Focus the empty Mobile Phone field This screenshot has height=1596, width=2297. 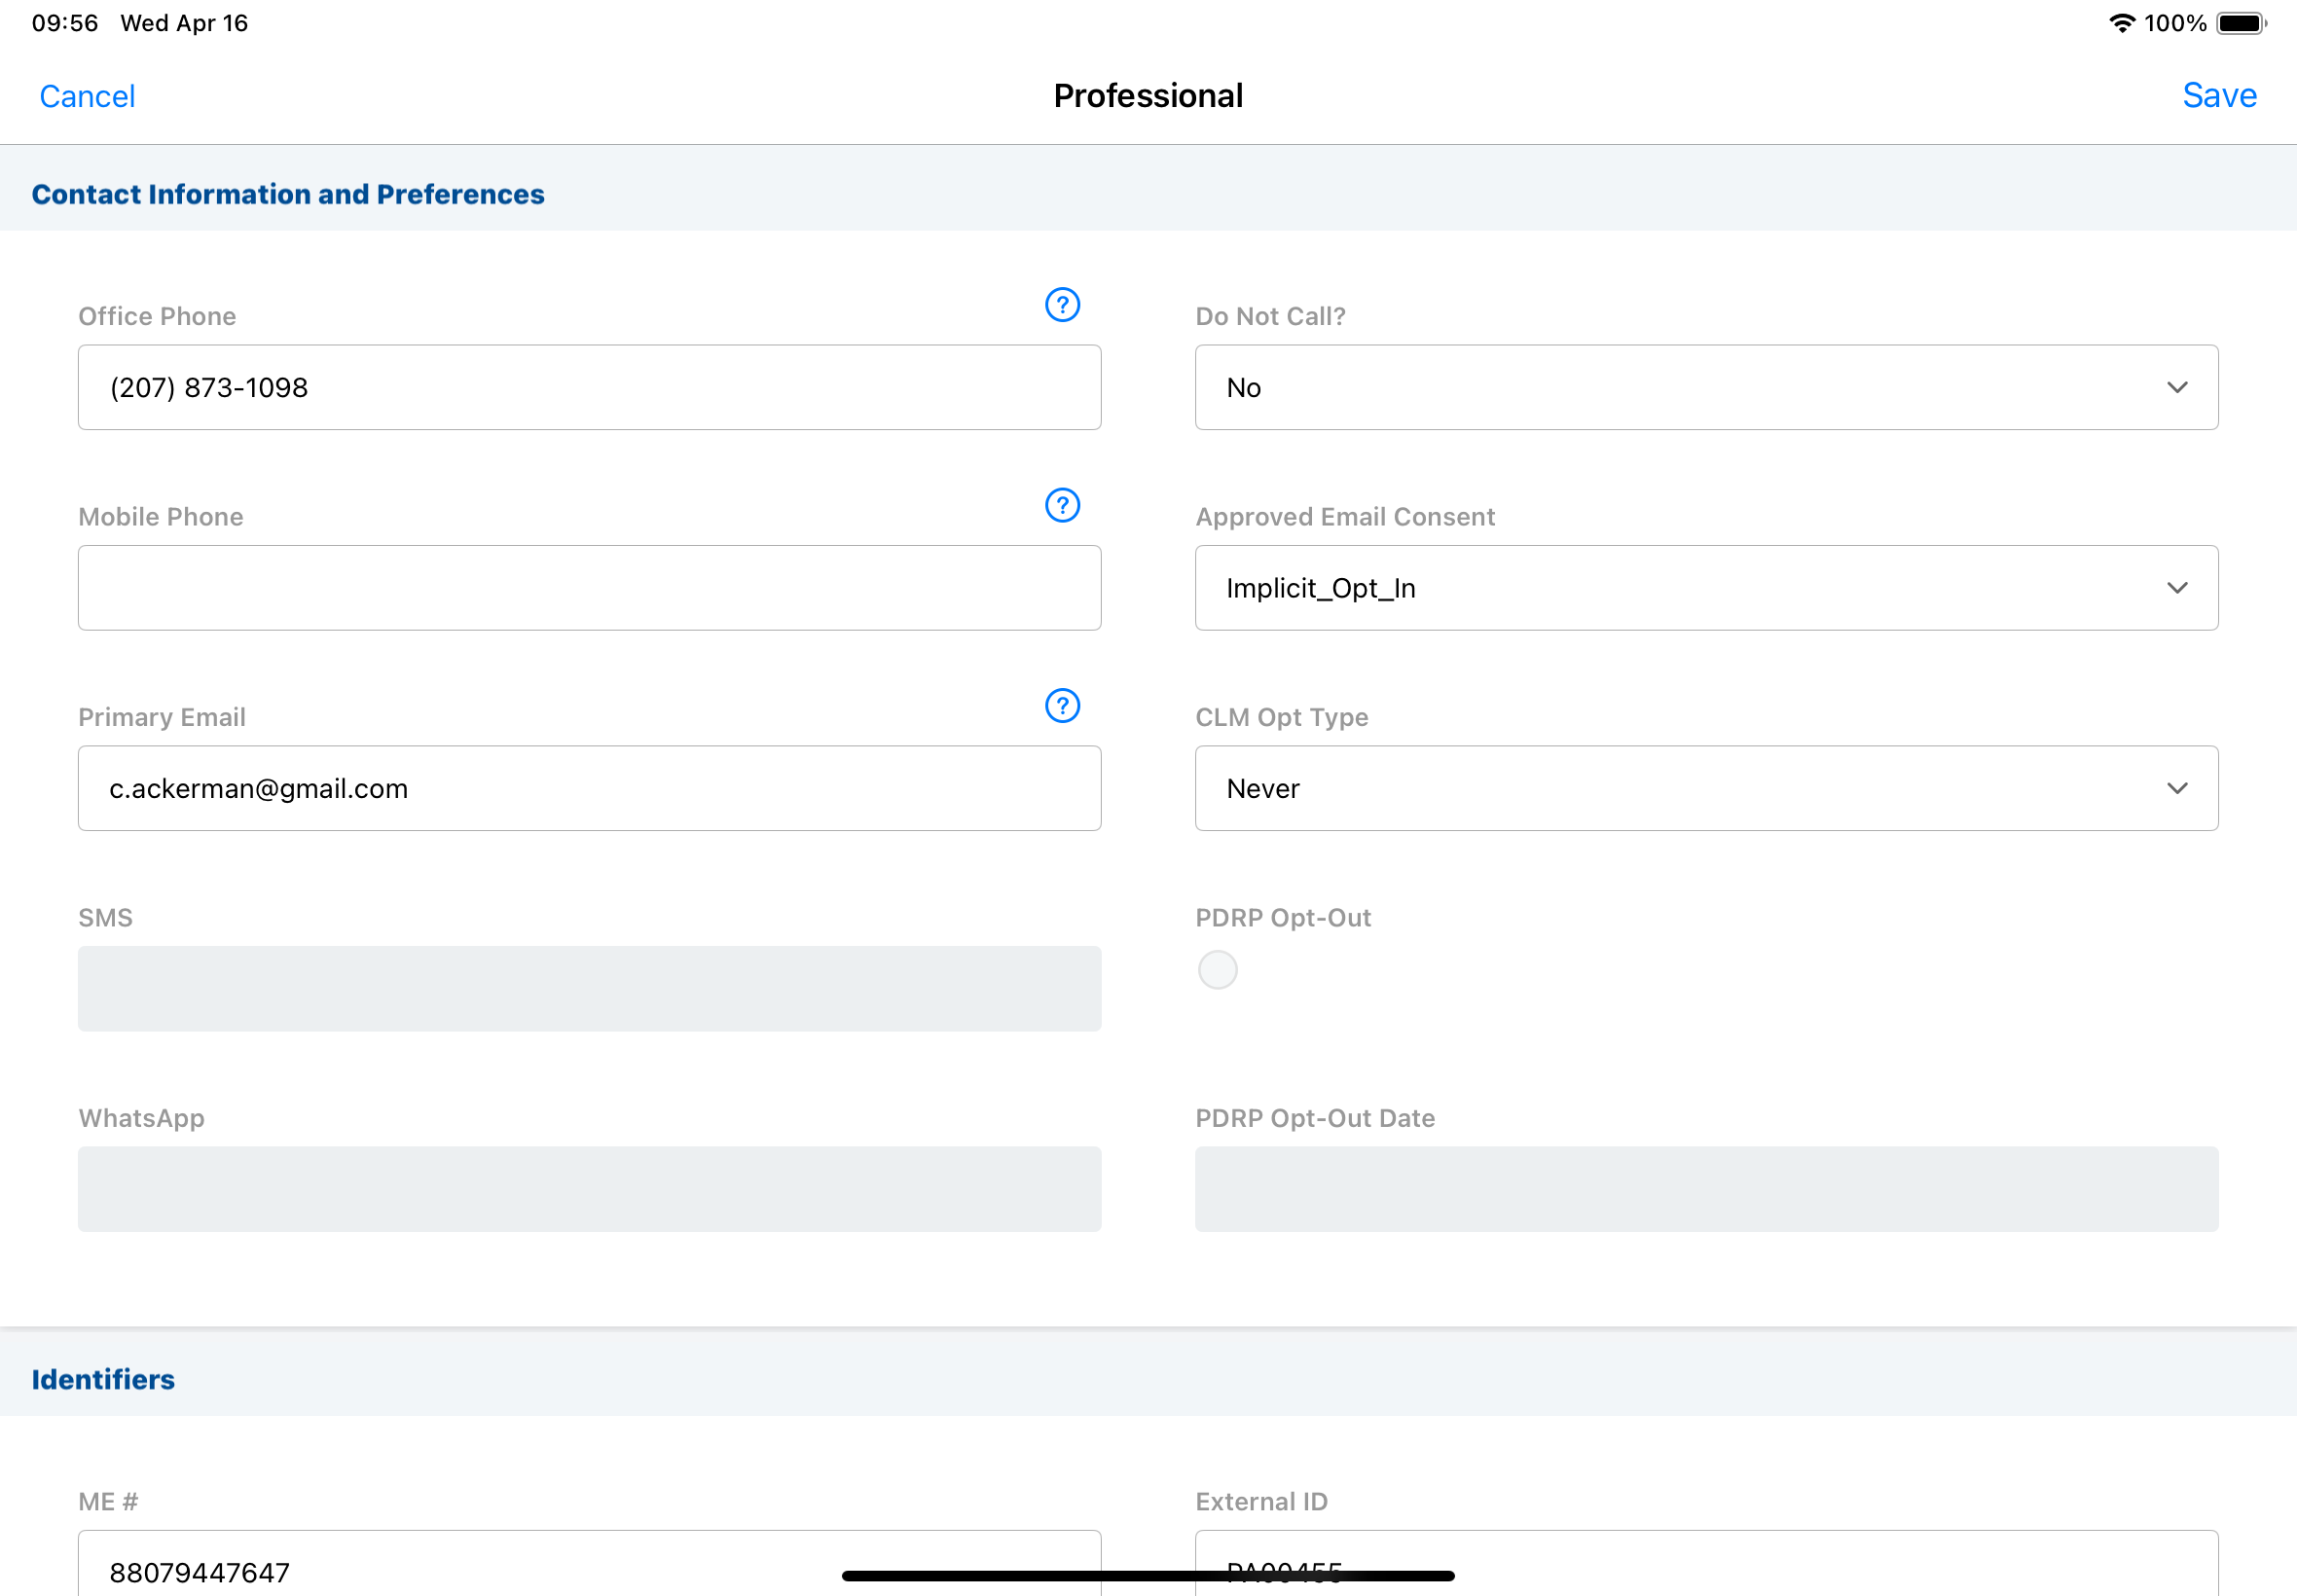(x=589, y=588)
